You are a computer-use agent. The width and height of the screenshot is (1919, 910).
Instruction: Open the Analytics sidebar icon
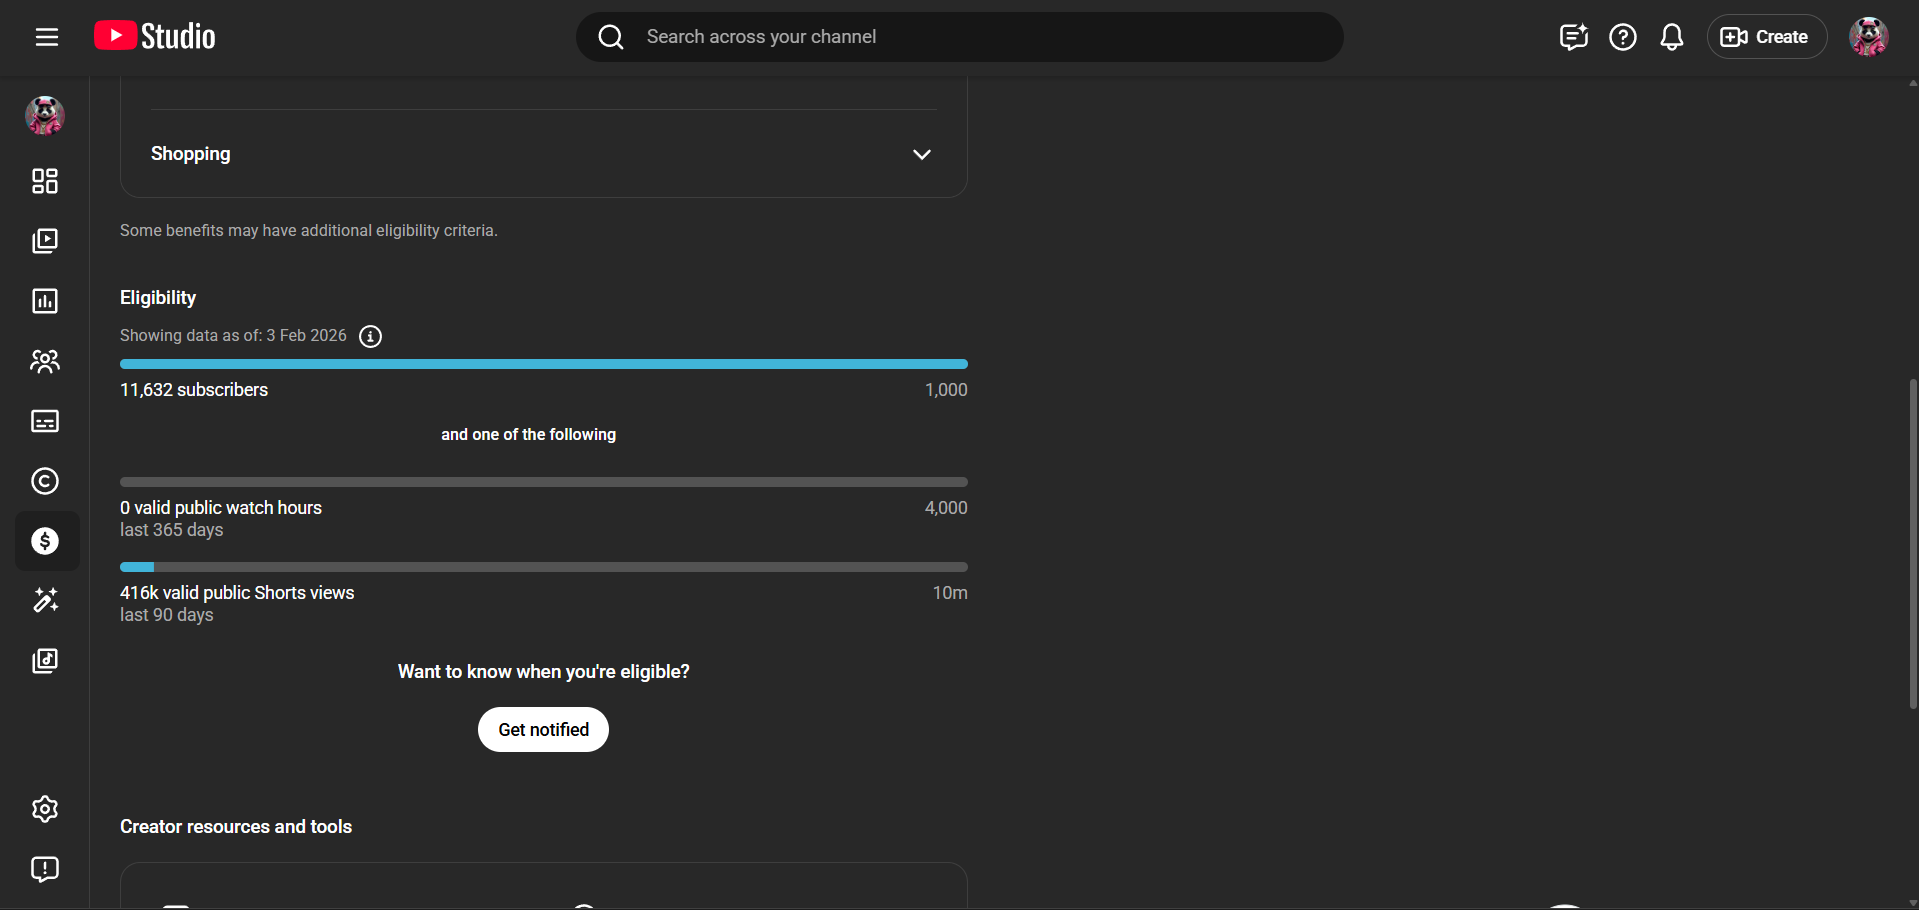click(45, 301)
